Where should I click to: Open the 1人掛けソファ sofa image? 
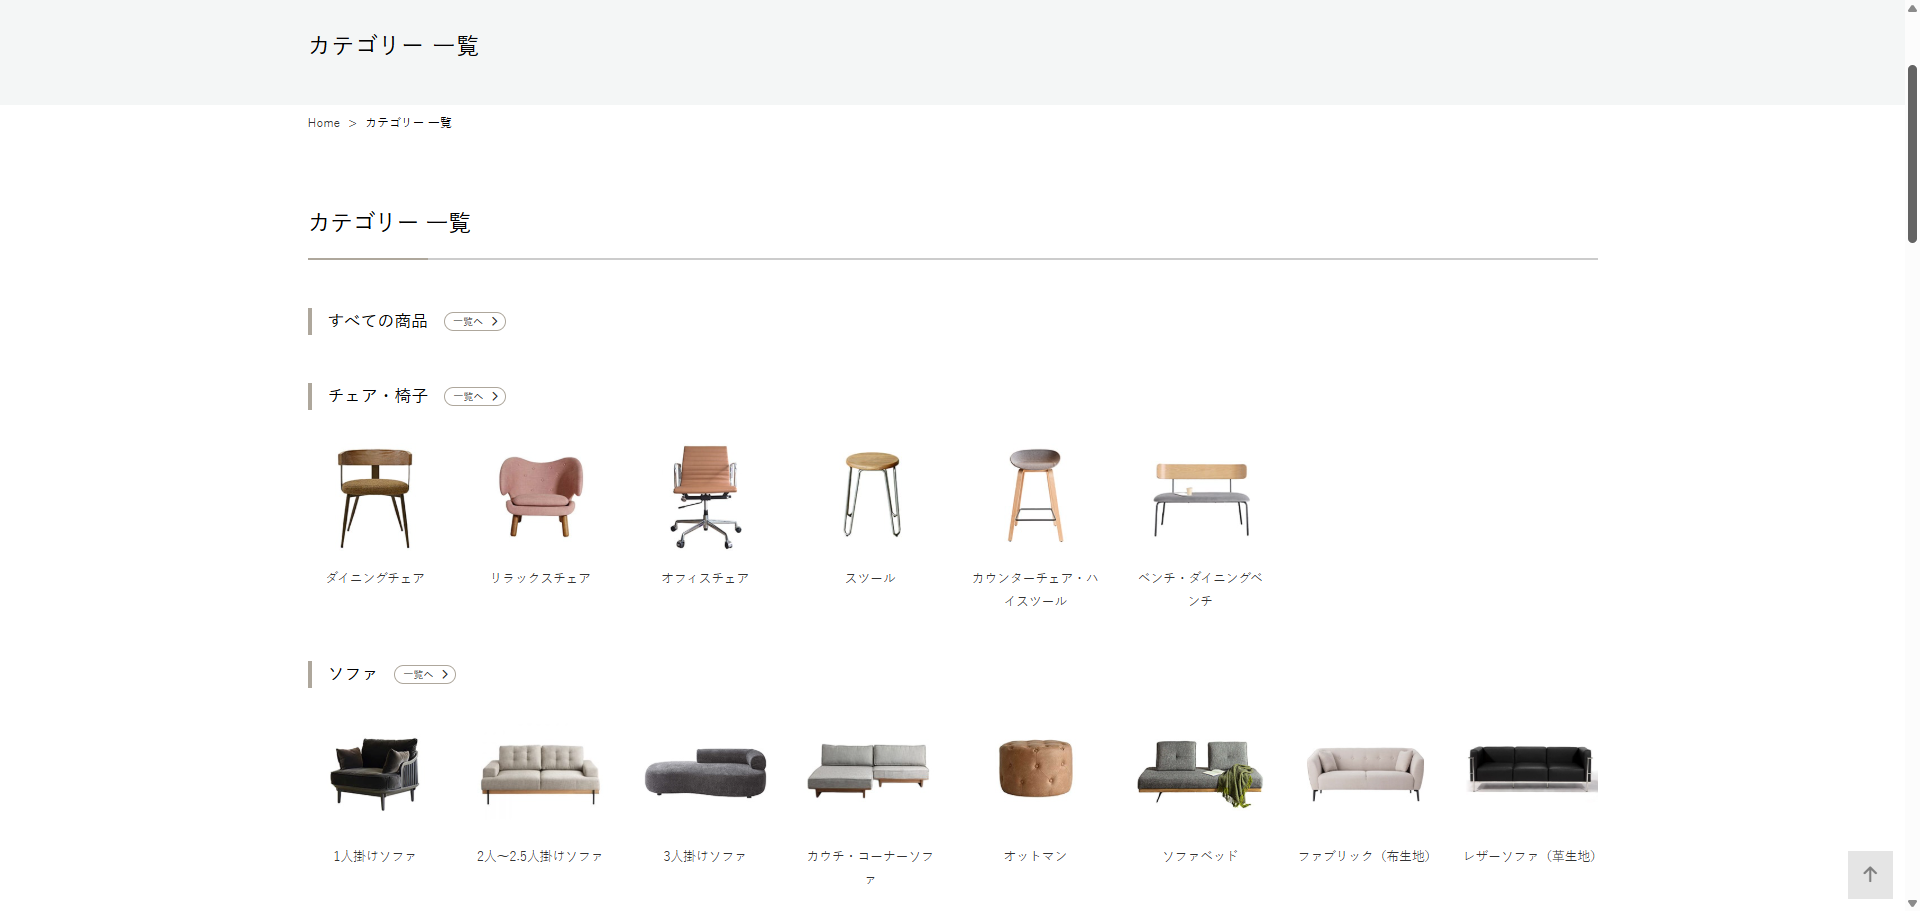[375, 772]
